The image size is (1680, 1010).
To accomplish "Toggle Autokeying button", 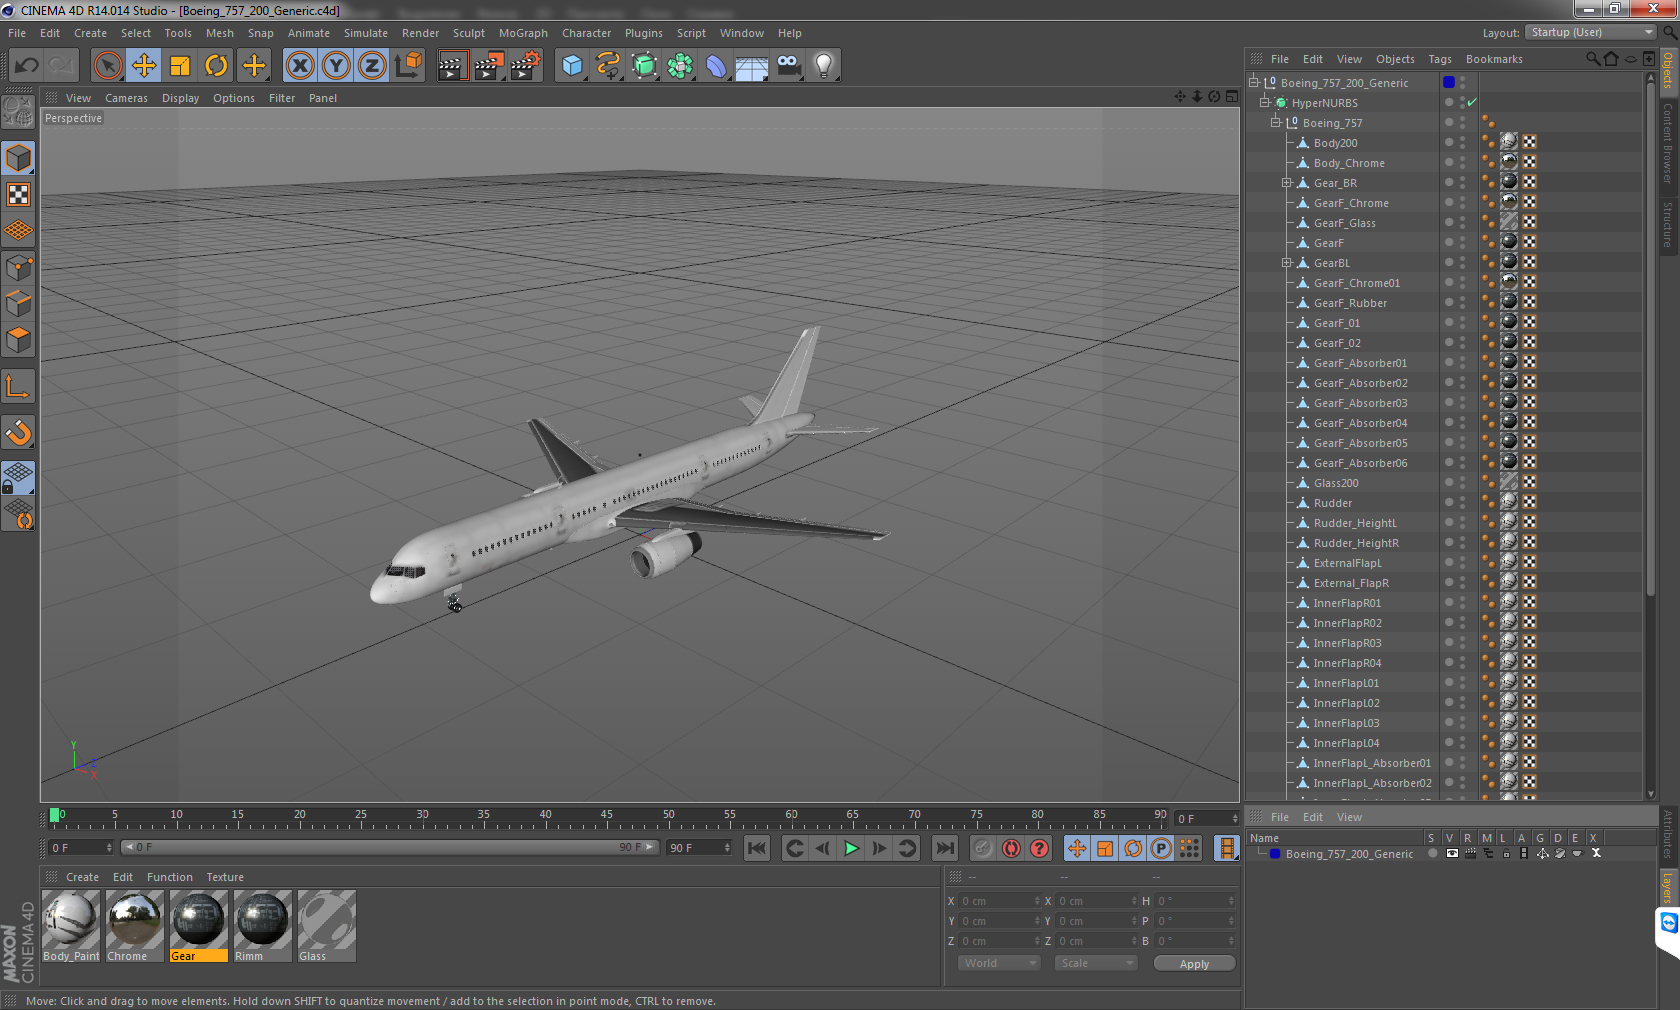I will (1011, 848).
